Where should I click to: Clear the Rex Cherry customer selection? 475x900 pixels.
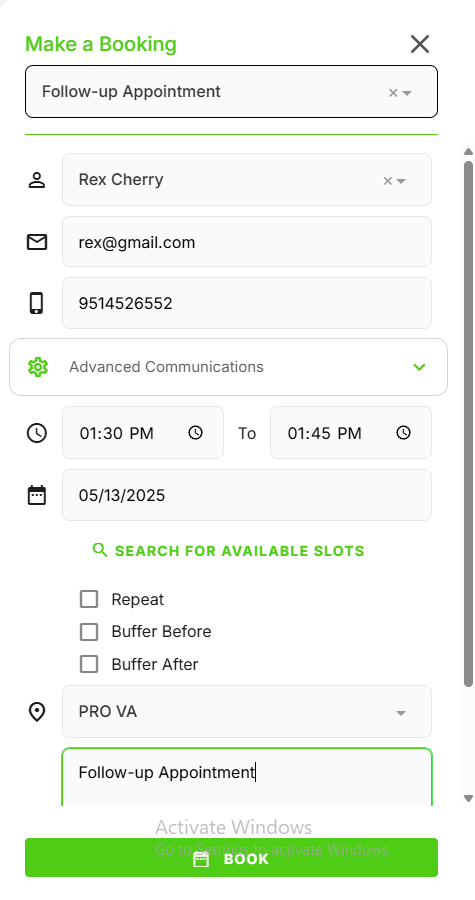coord(387,181)
